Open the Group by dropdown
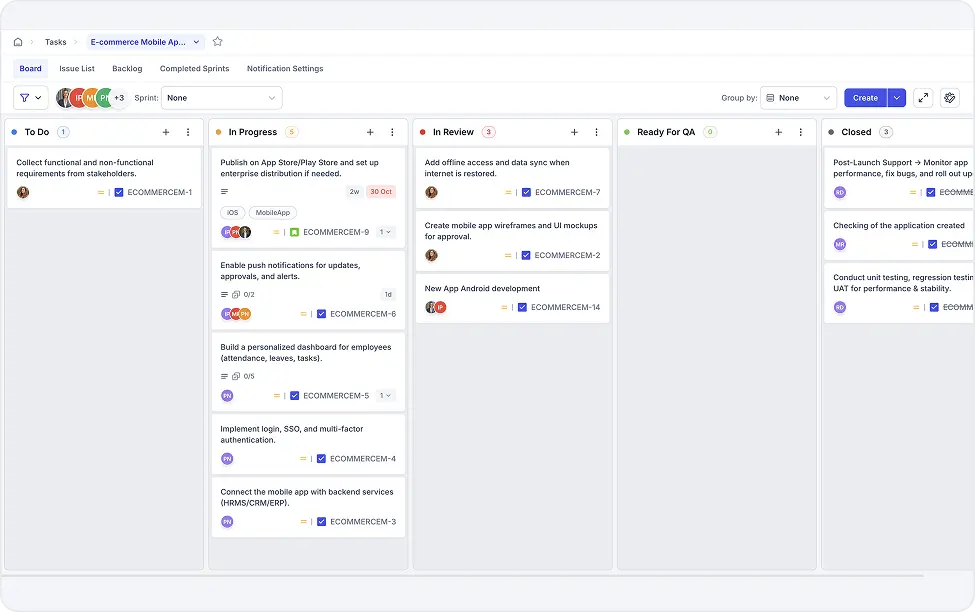The image size is (975, 612). click(798, 98)
